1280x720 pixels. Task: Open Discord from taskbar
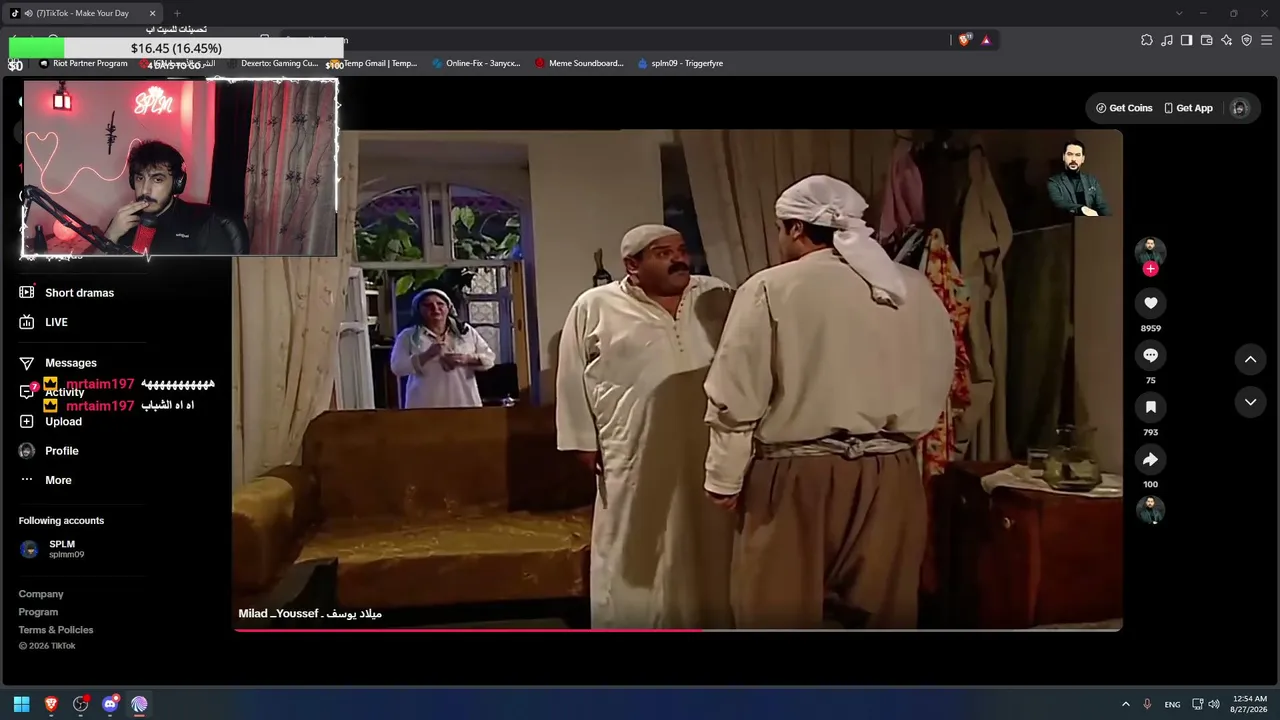click(x=110, y=704)
